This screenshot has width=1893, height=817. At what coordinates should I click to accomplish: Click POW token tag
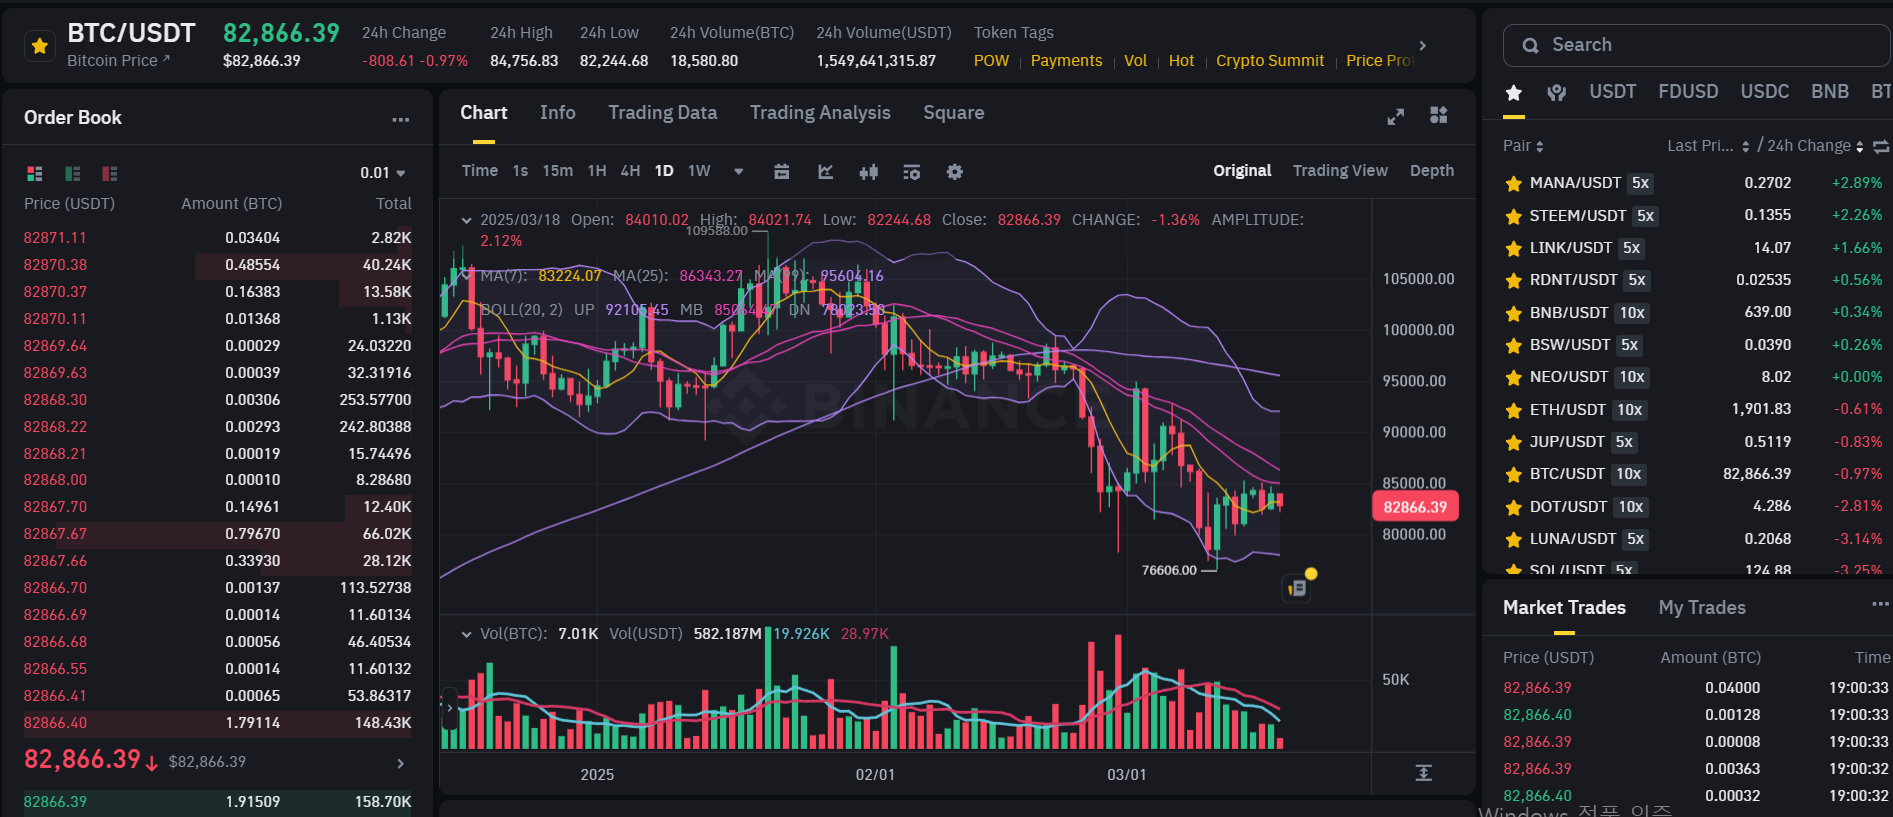click(991, 61)
